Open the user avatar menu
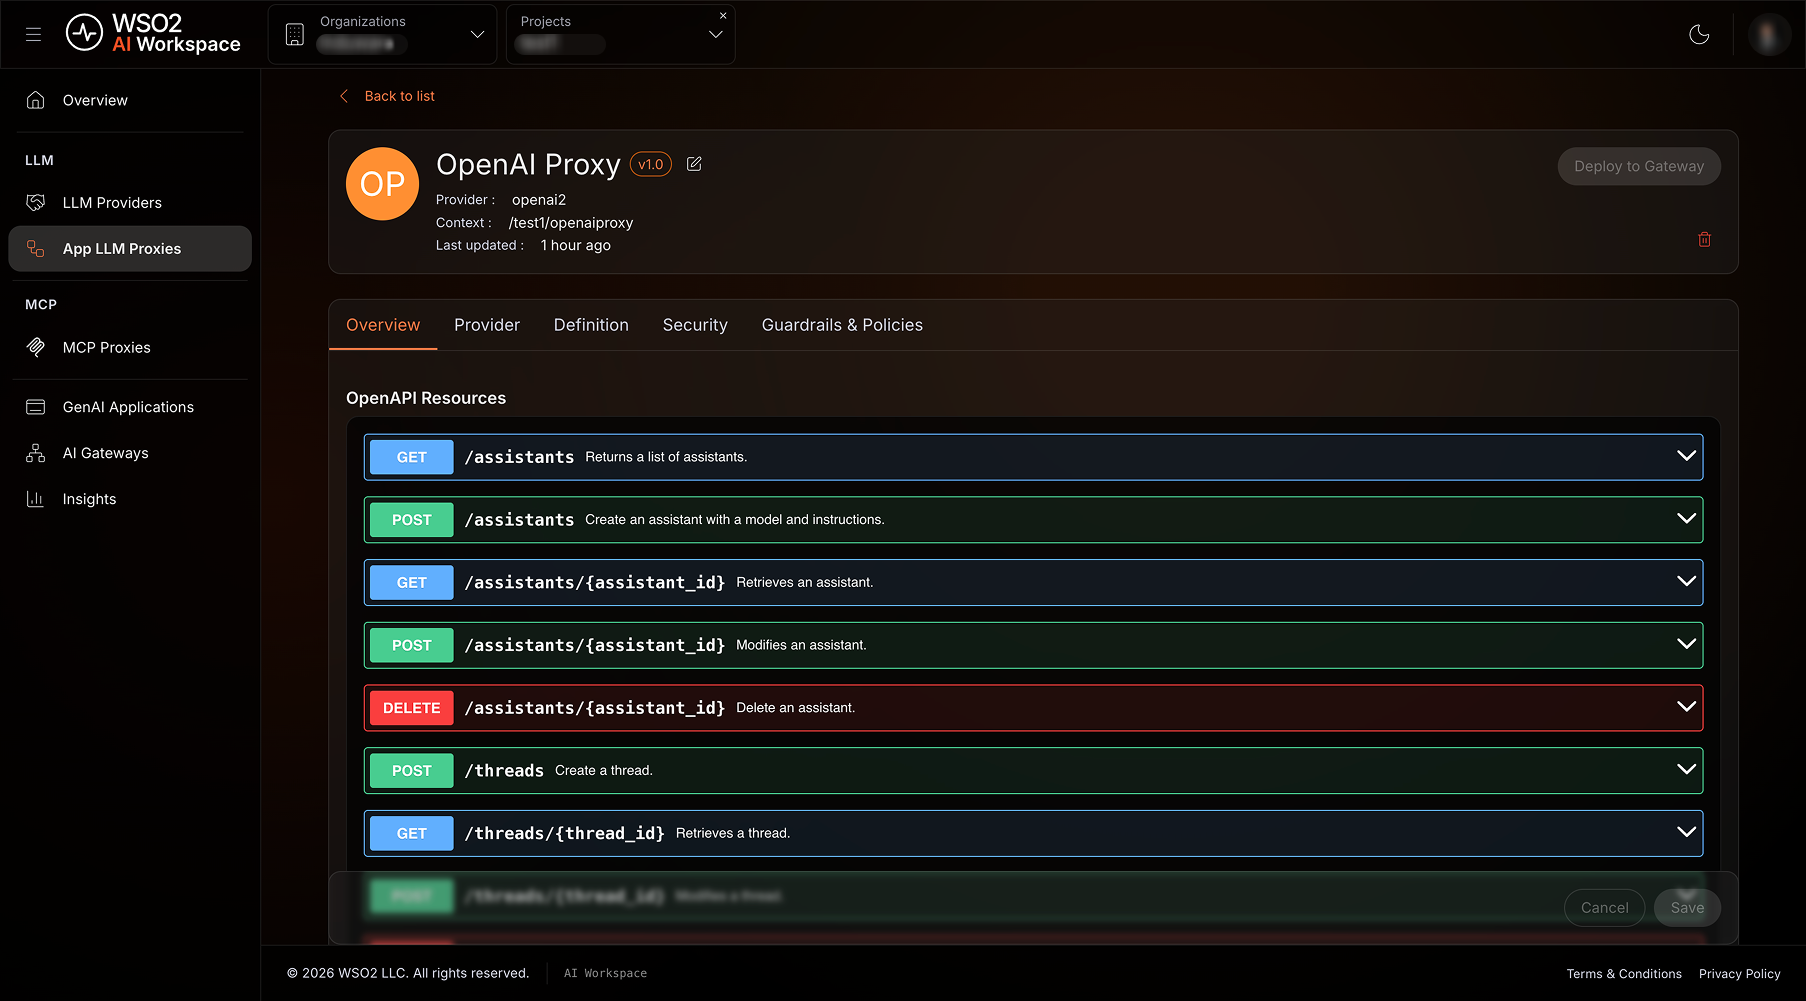 click(x=1768, y=34)
